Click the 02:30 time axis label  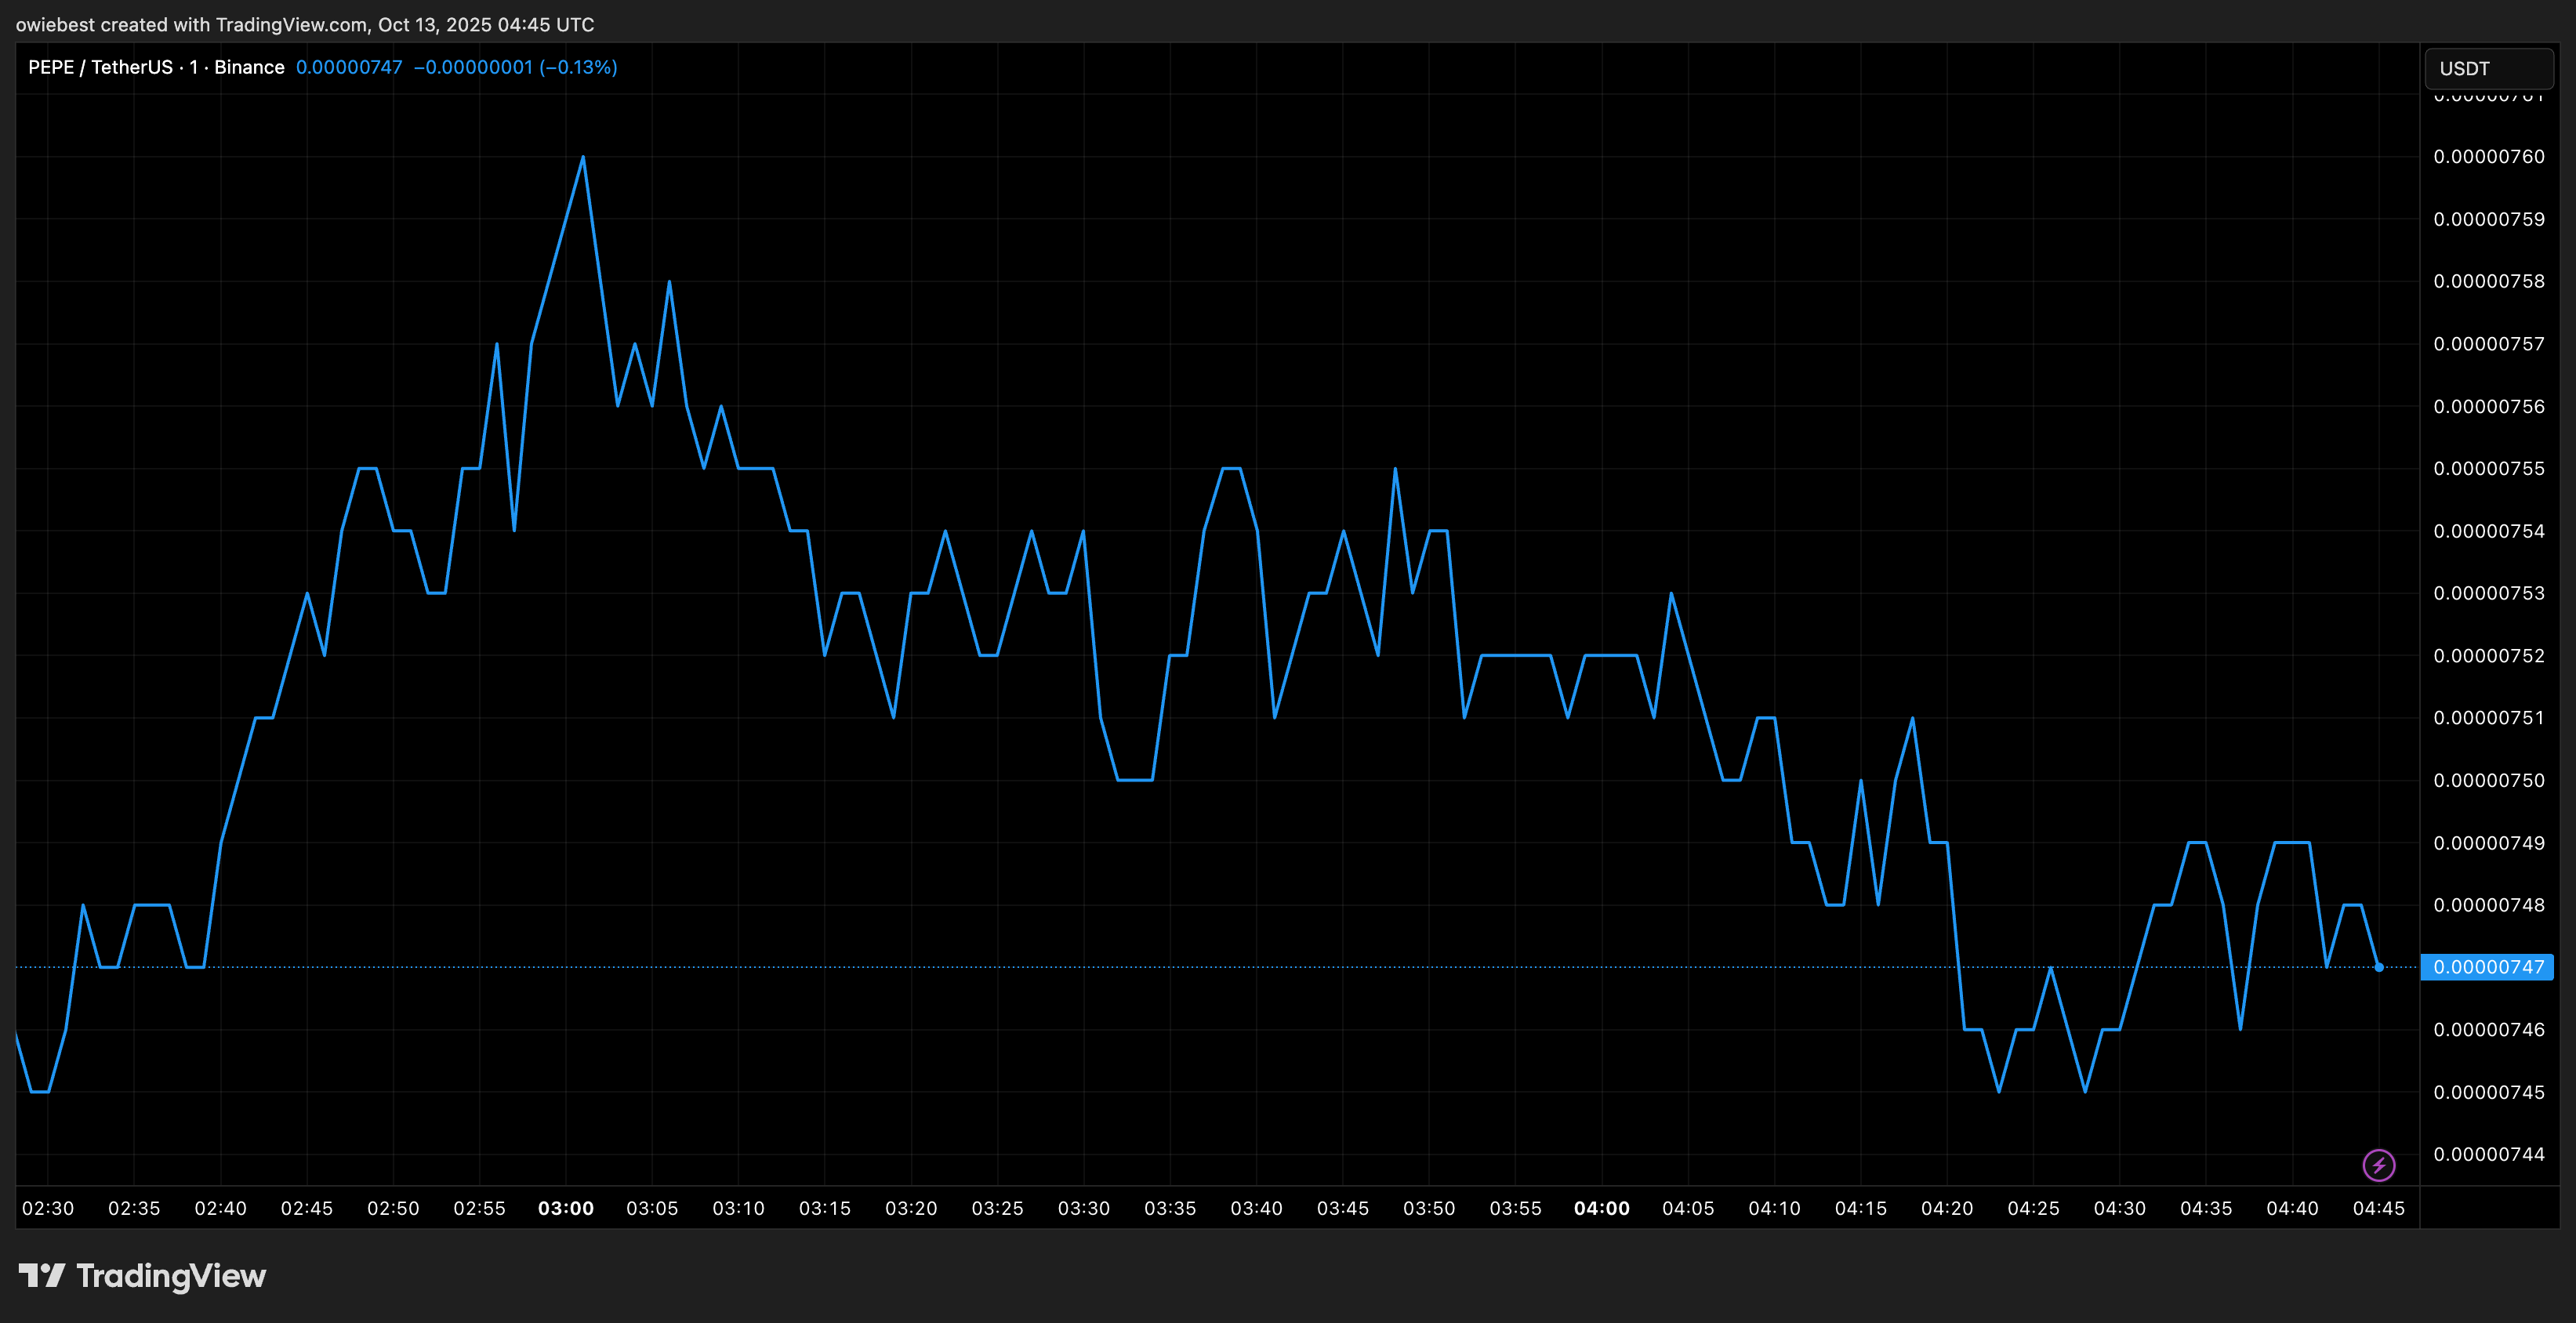[x=48, y=1208]
